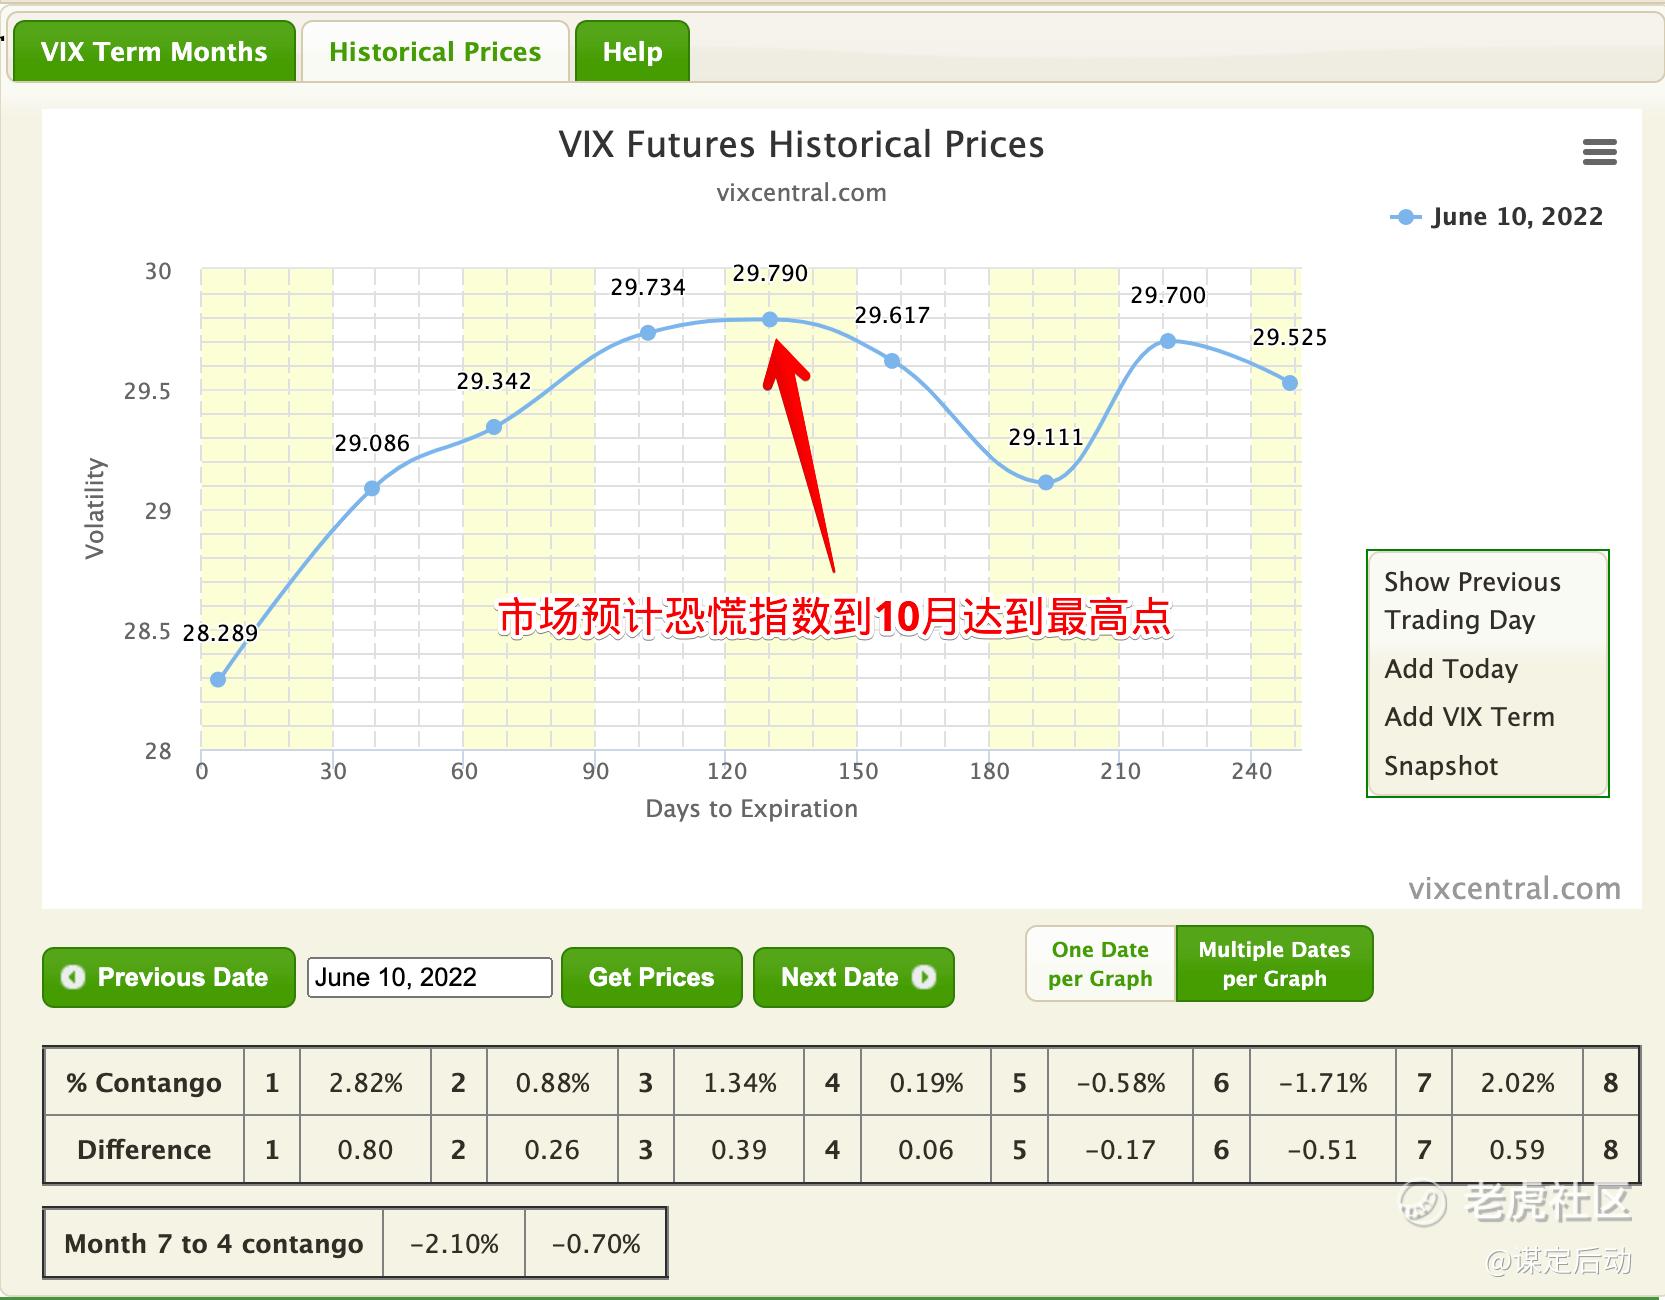Open the Historical Prices tab
This screenshot has width=1665, height=1300.
[435, 51]
